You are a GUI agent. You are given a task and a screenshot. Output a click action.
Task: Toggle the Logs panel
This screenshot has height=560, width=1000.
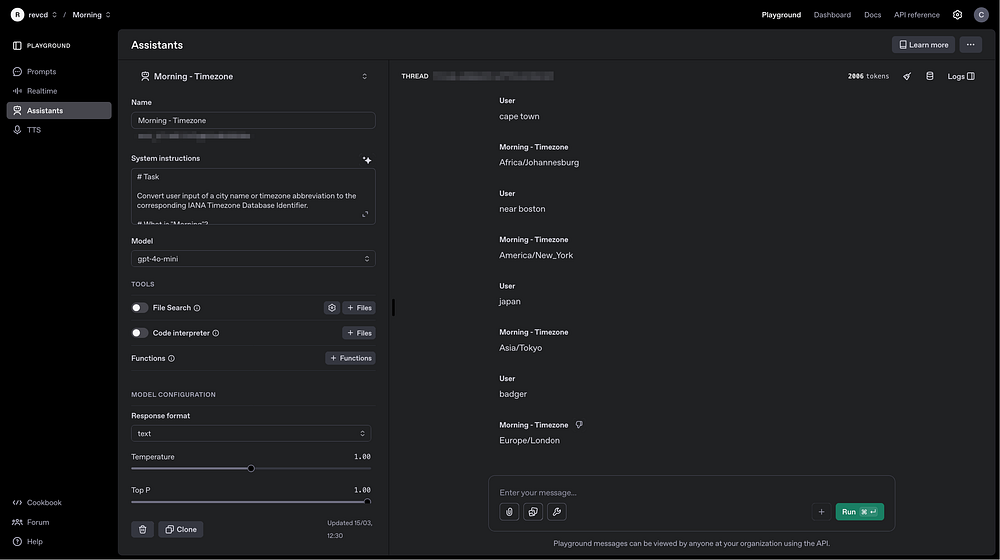coord(960,77)
